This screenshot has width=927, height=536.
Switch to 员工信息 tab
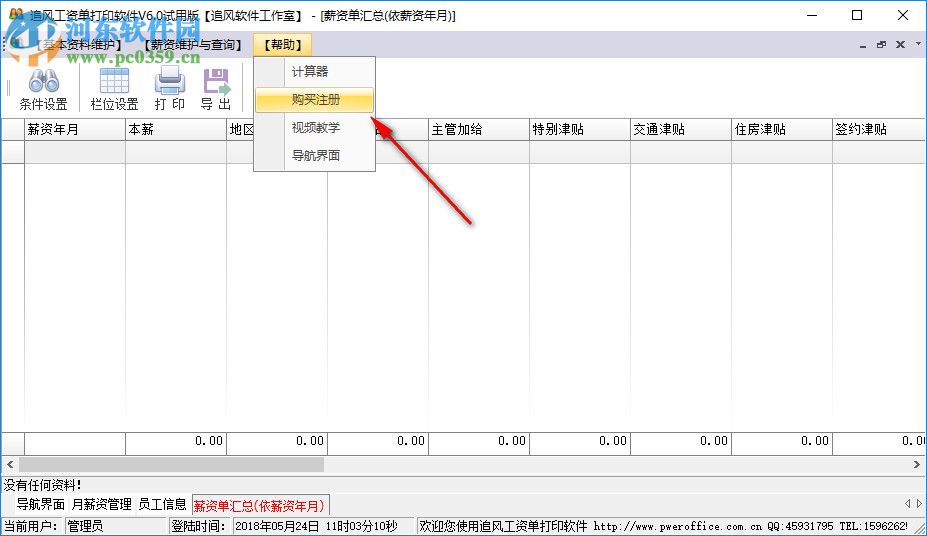(162, 505)
